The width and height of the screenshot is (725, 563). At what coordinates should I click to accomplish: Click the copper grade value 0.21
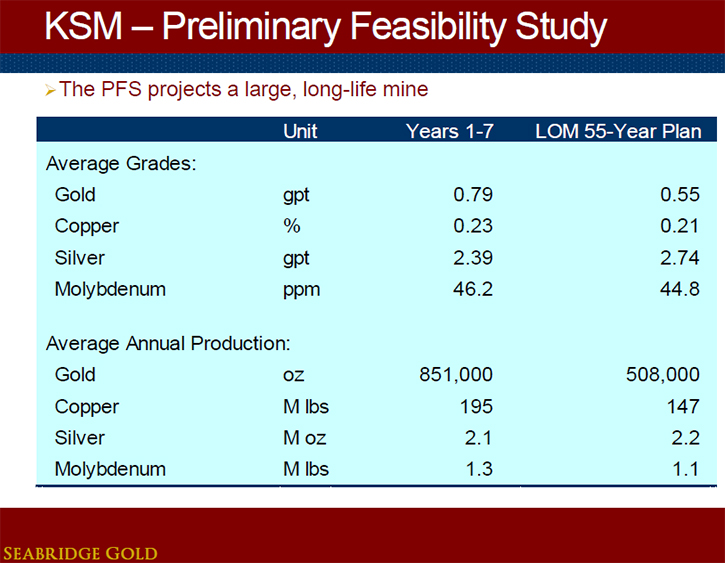click(x=679, y=226)
